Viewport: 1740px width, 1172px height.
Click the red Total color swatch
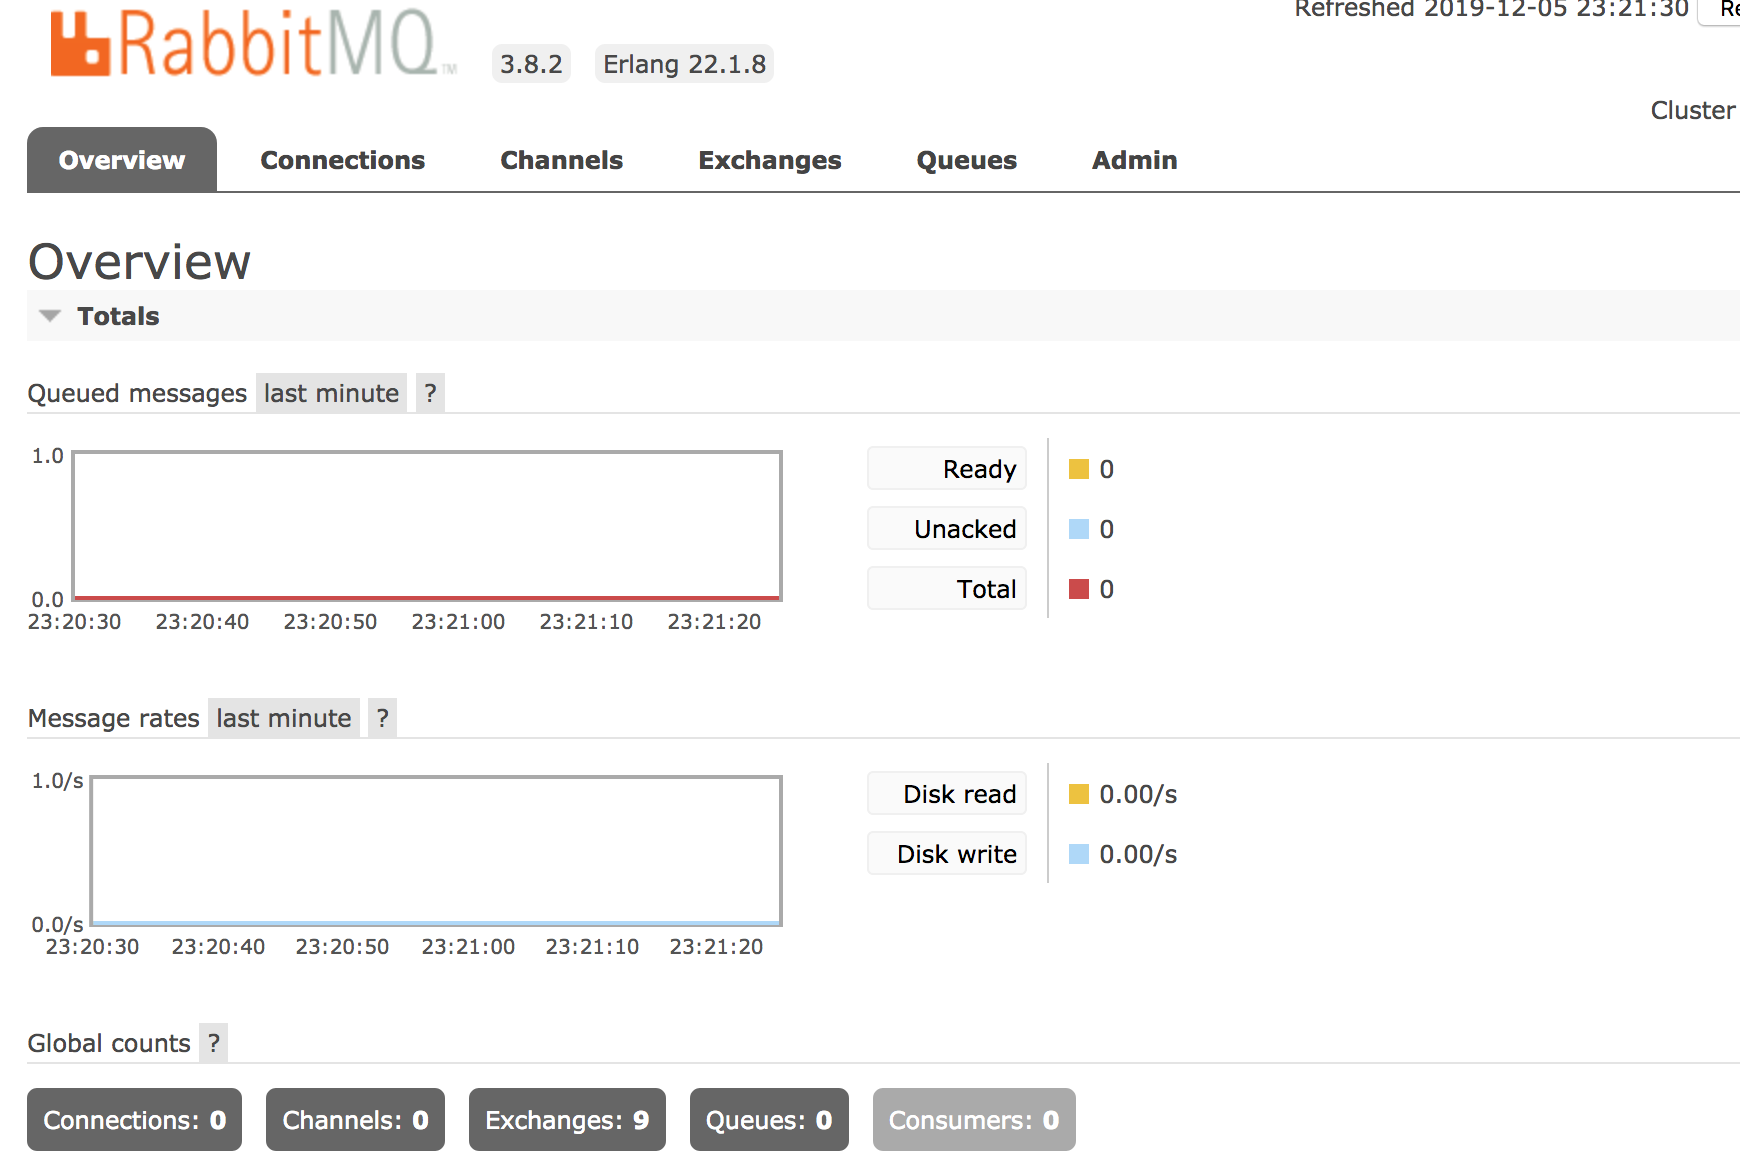tap(1079, 589)
